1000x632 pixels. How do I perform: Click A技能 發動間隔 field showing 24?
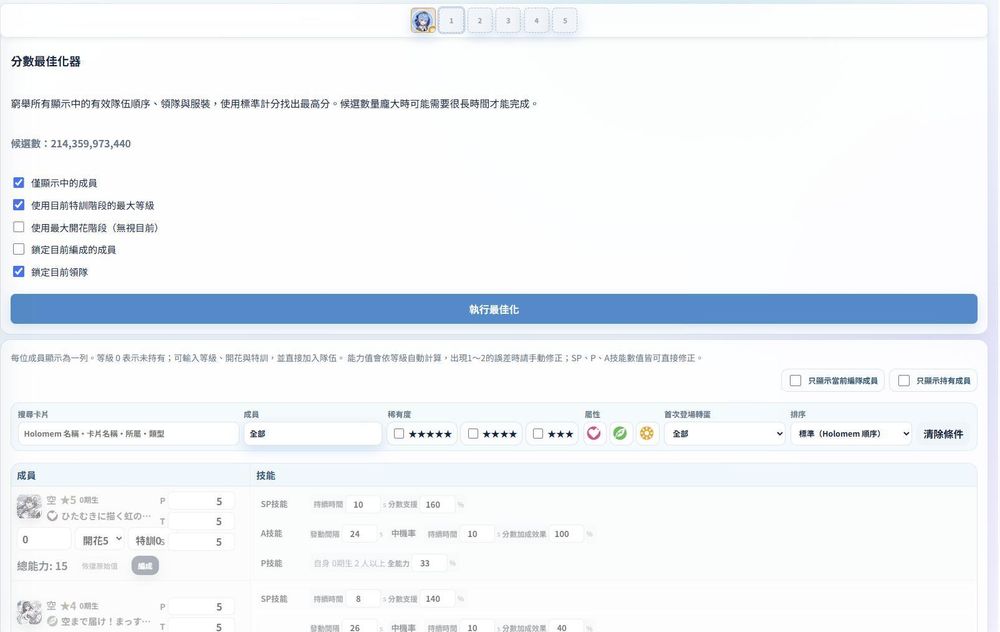click(x=360, y=534)
